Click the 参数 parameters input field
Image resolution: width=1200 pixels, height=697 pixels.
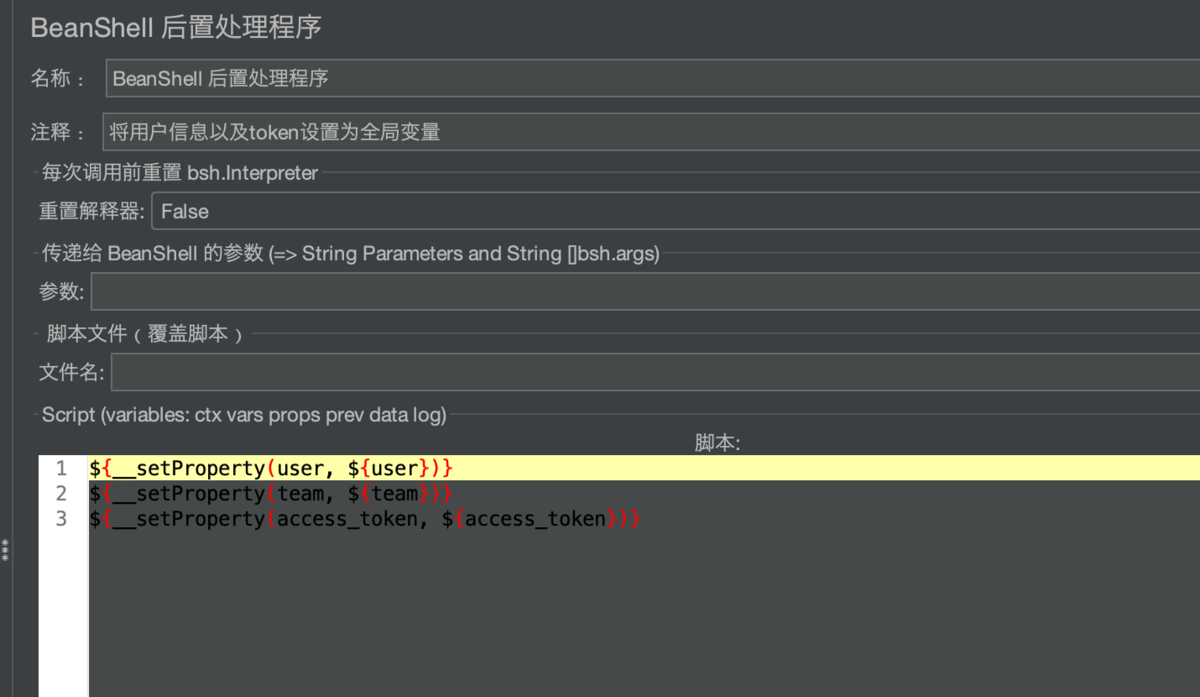[646, 292]
